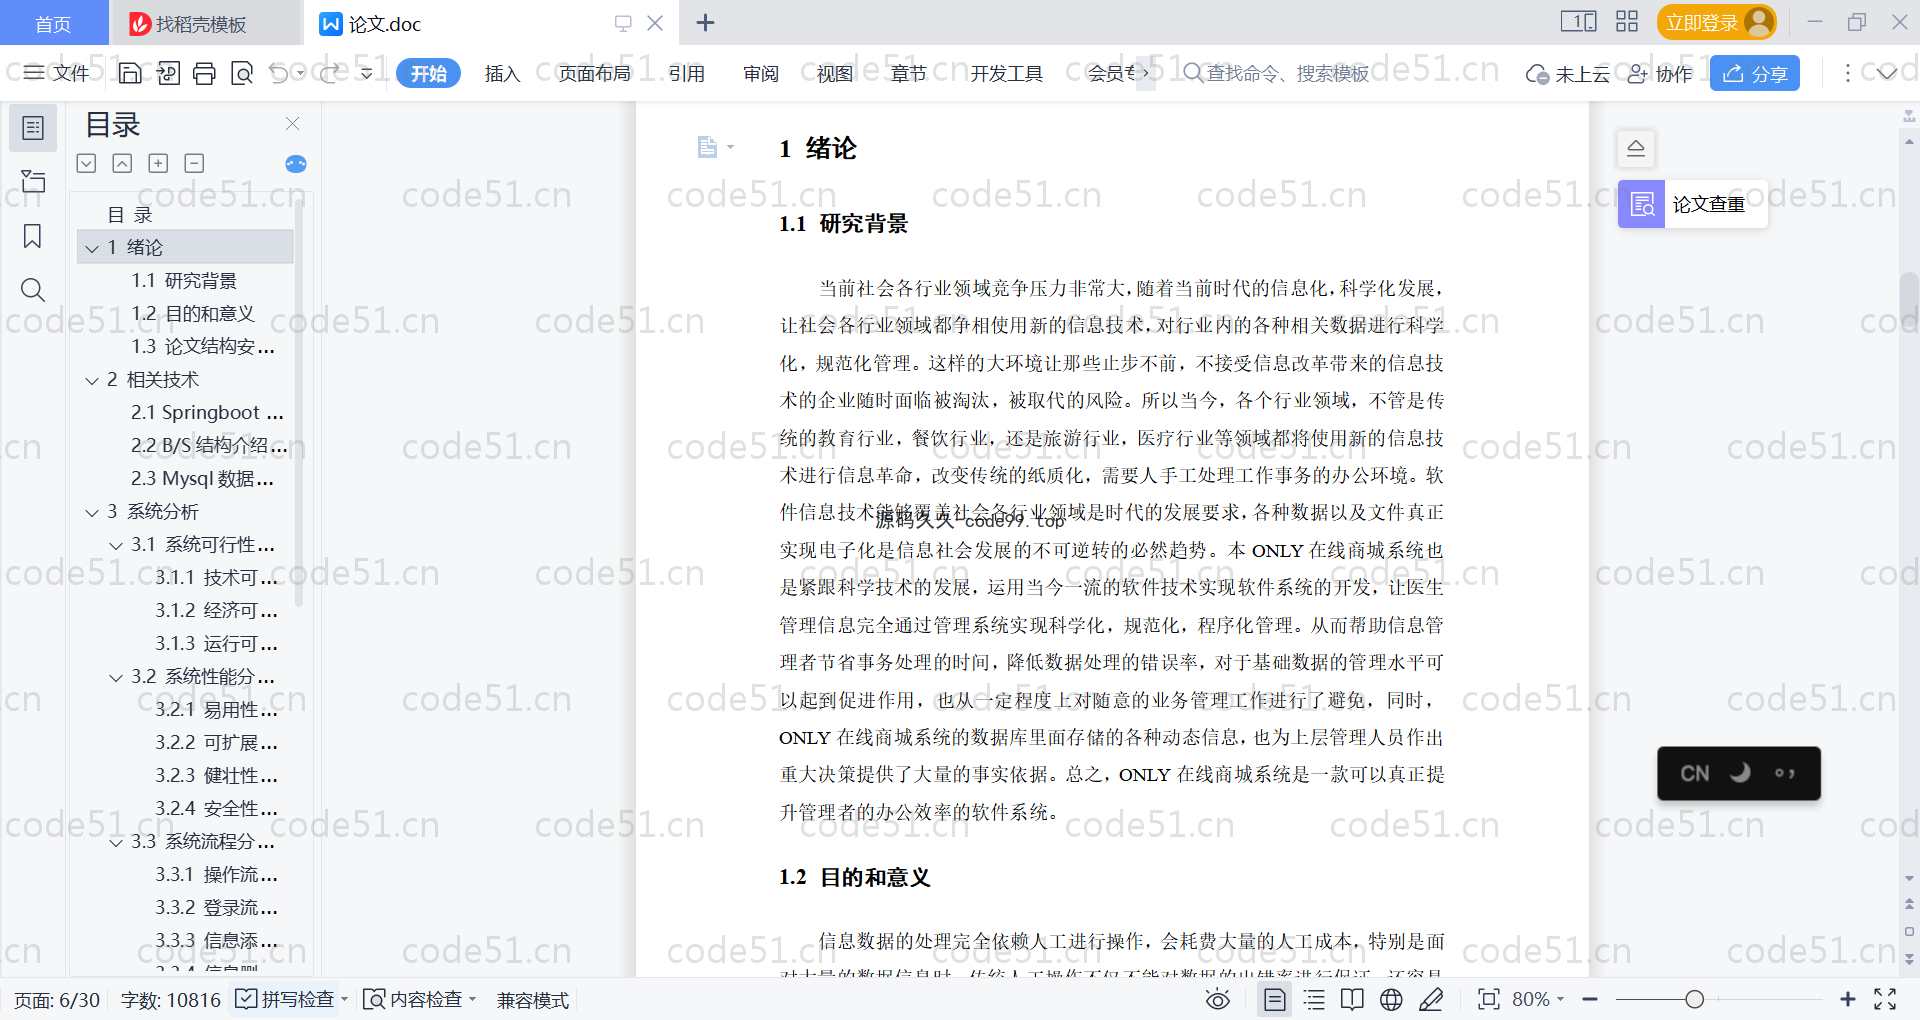This screenshot has width=1920, height=1020.
Task: Collapse the 1 绪论 outline section
Action: (x=92, y=248)
